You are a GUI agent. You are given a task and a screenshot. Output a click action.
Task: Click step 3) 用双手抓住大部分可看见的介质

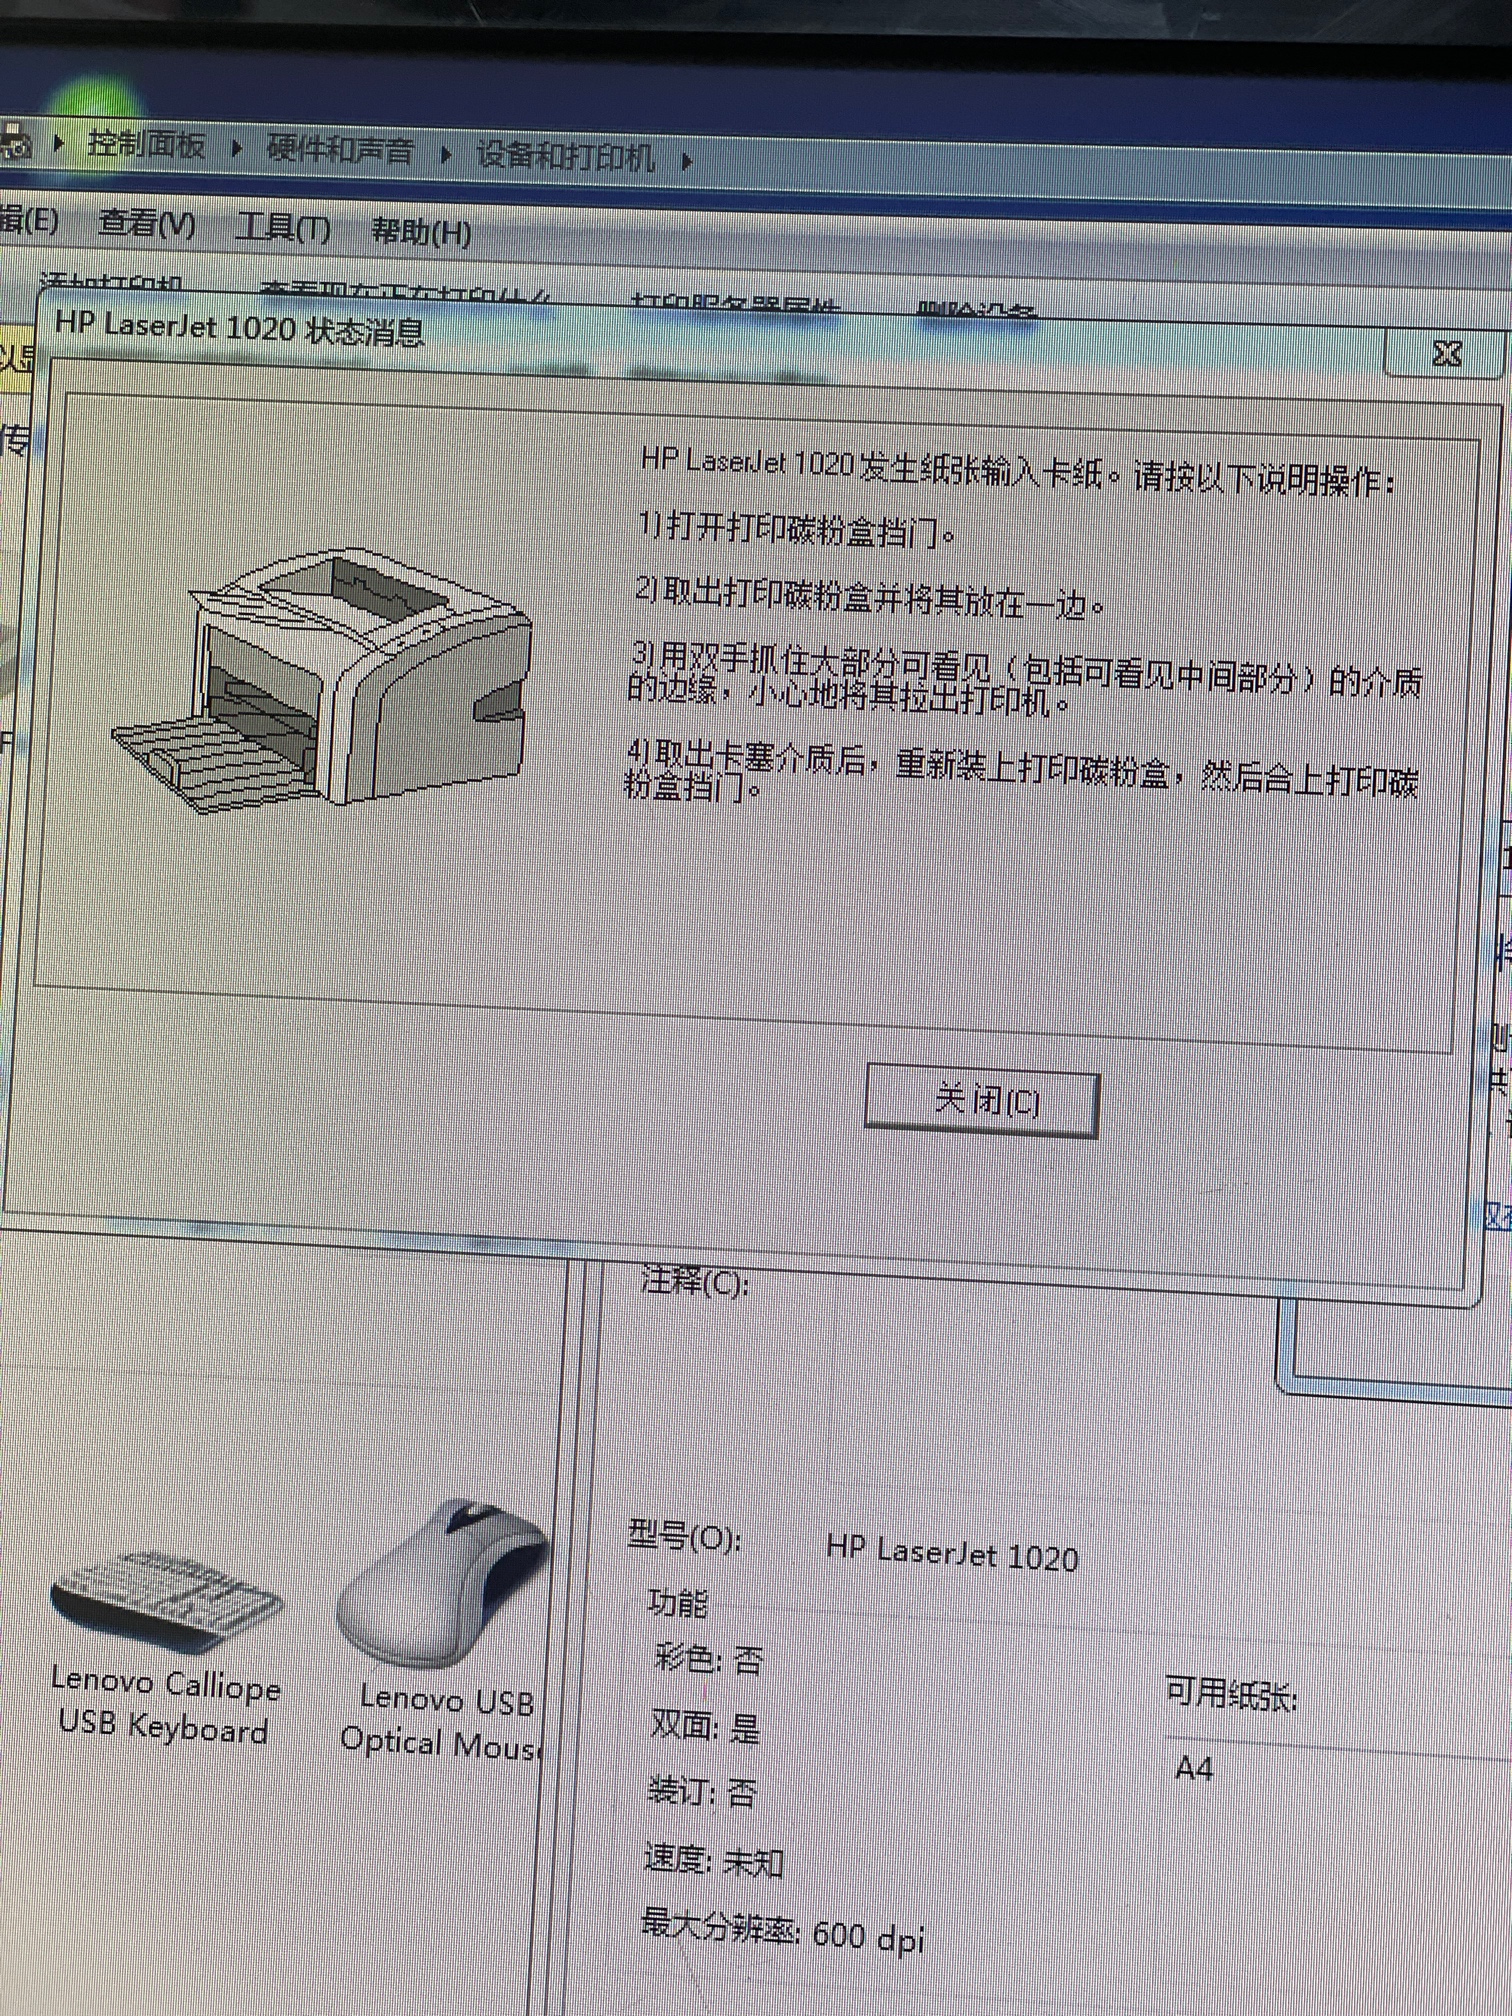[x=1025, y=680]
